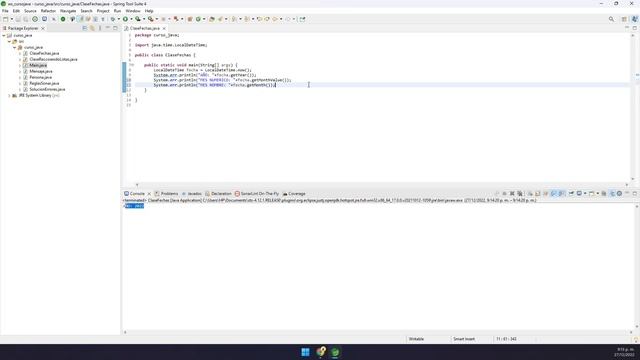Maximize the Console panel
This screenshot has height=360, width=640.
click(635, 193)
